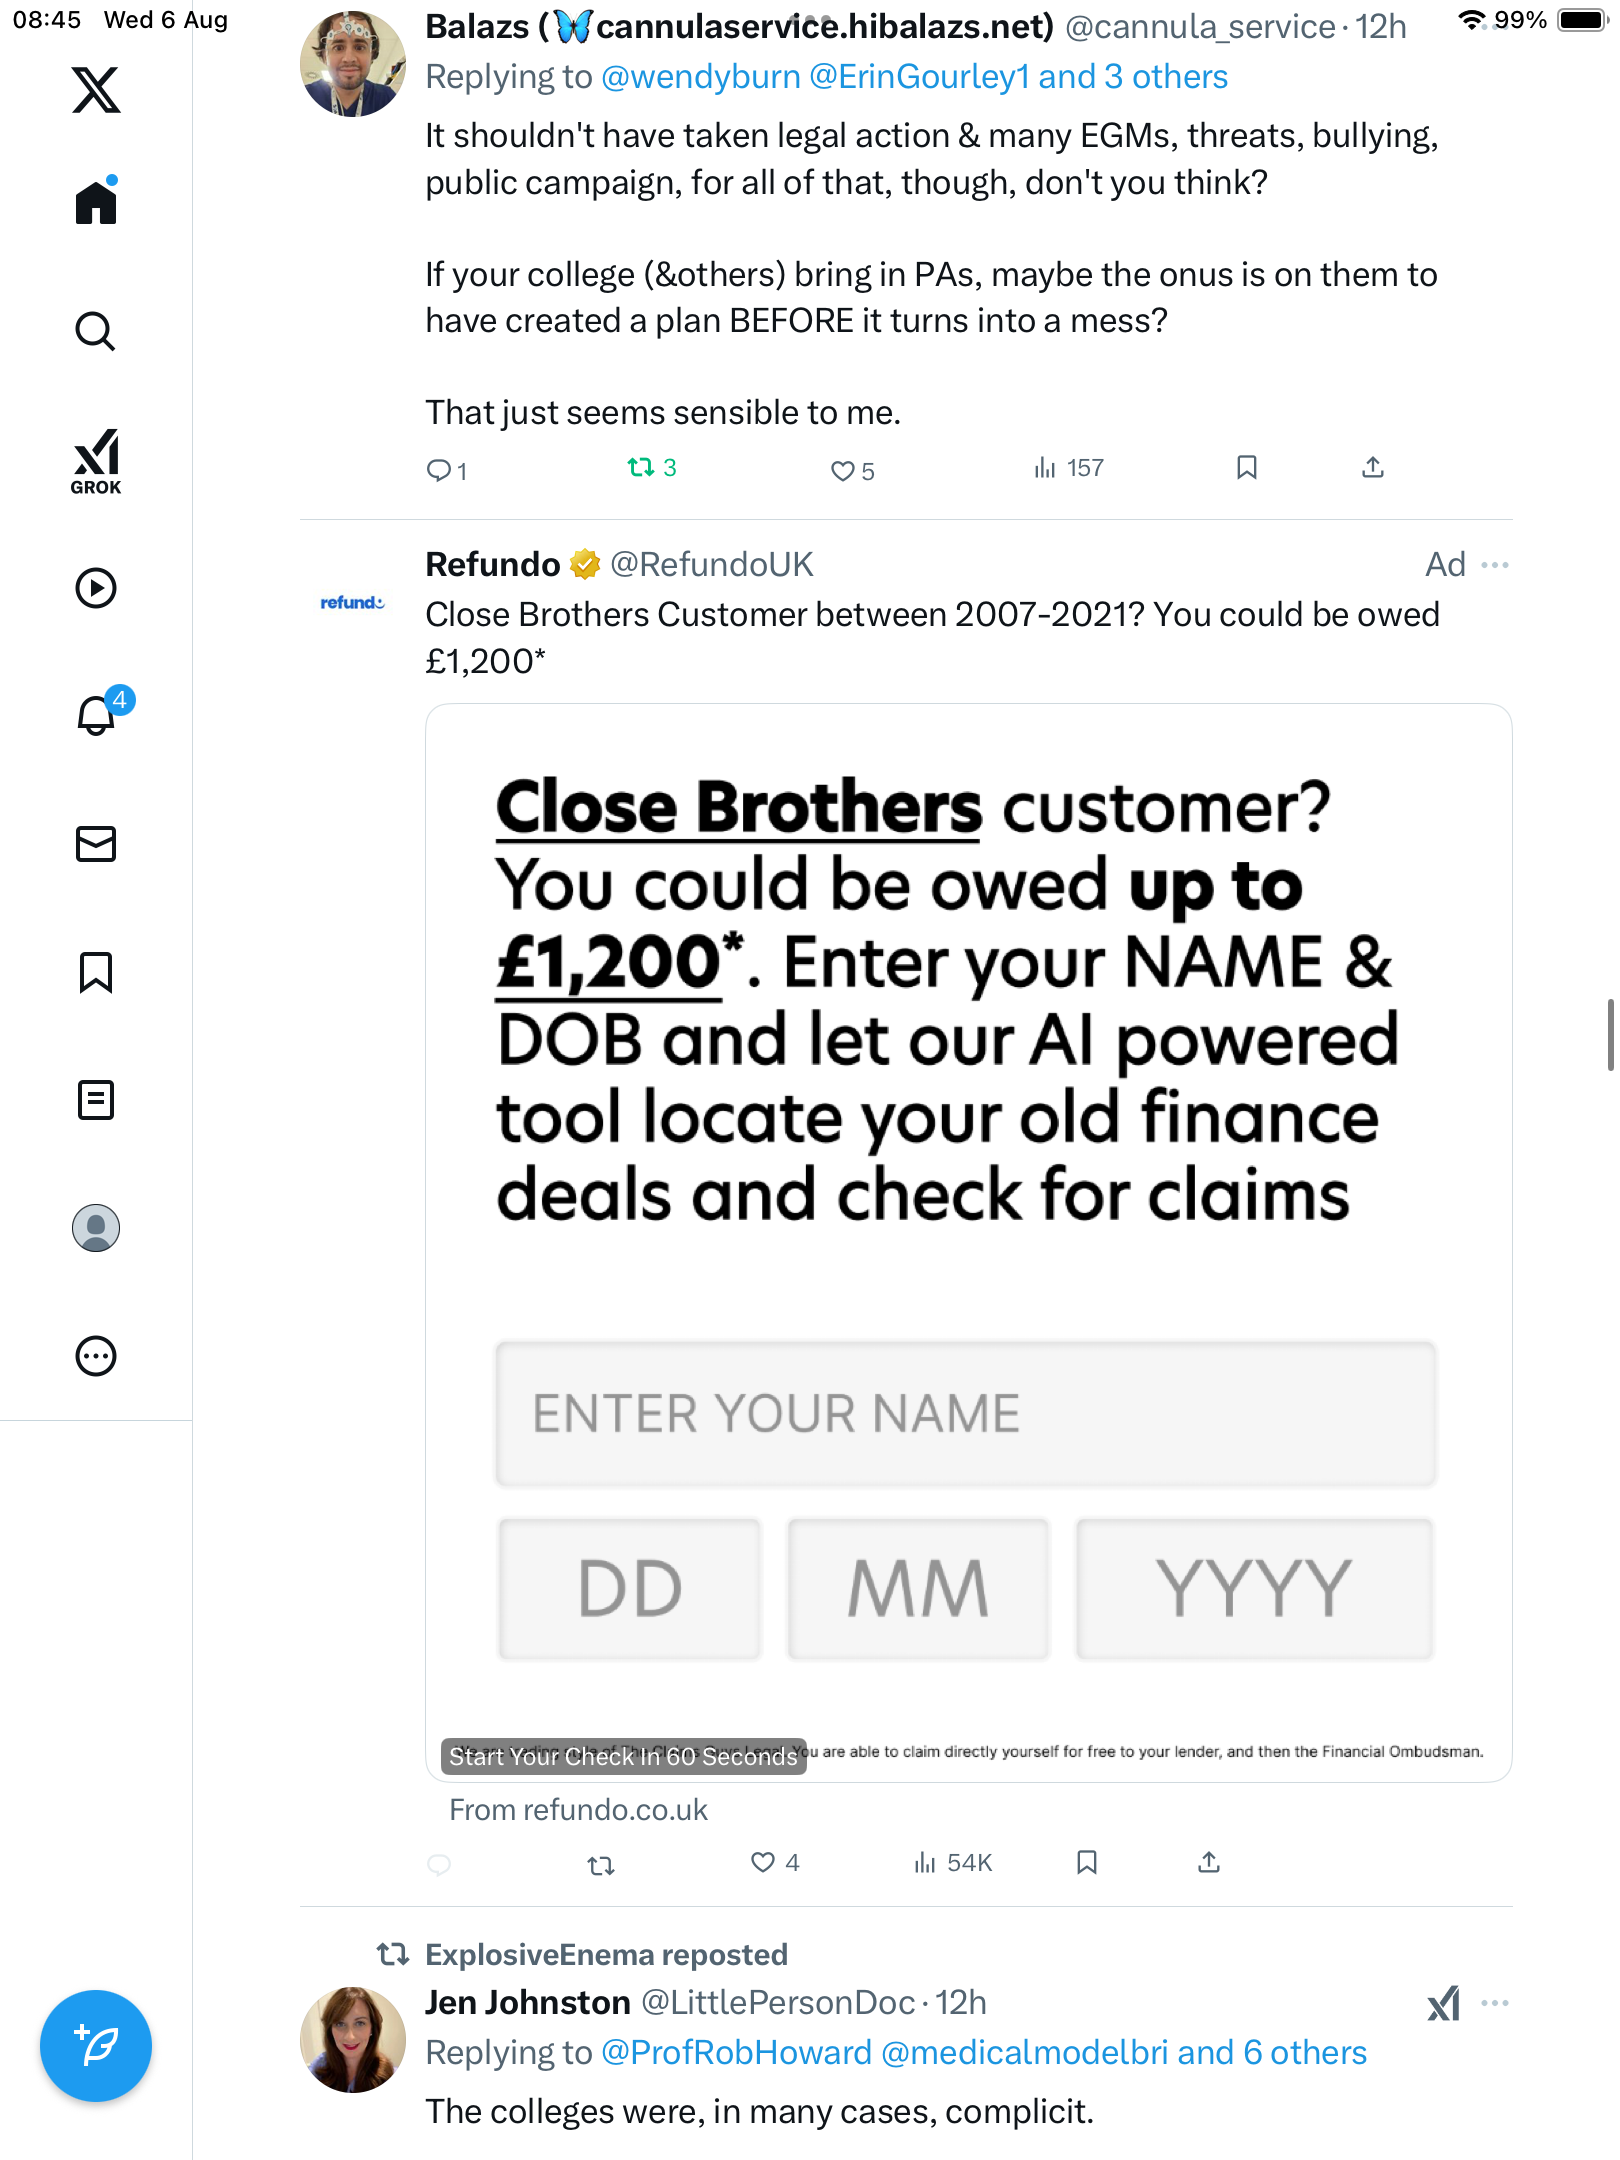
Task: Open the Lists icon in sidebar
Action: pos(96,1100)
